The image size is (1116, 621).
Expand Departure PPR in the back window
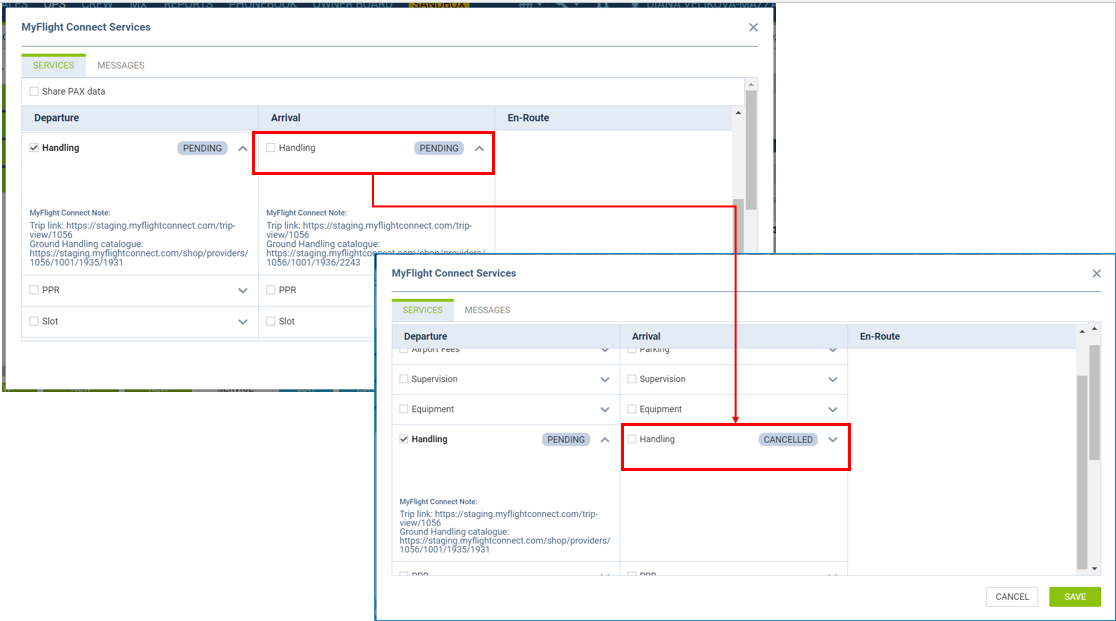[243, 290]
